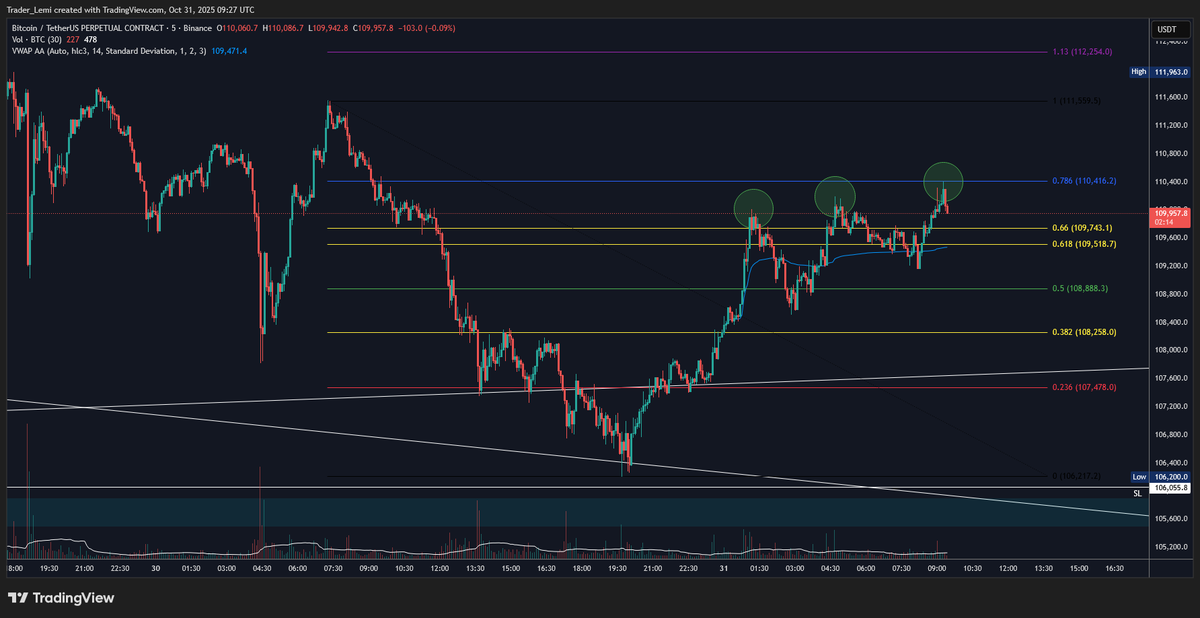Click the High label on the price axis

coord(1138,72)
